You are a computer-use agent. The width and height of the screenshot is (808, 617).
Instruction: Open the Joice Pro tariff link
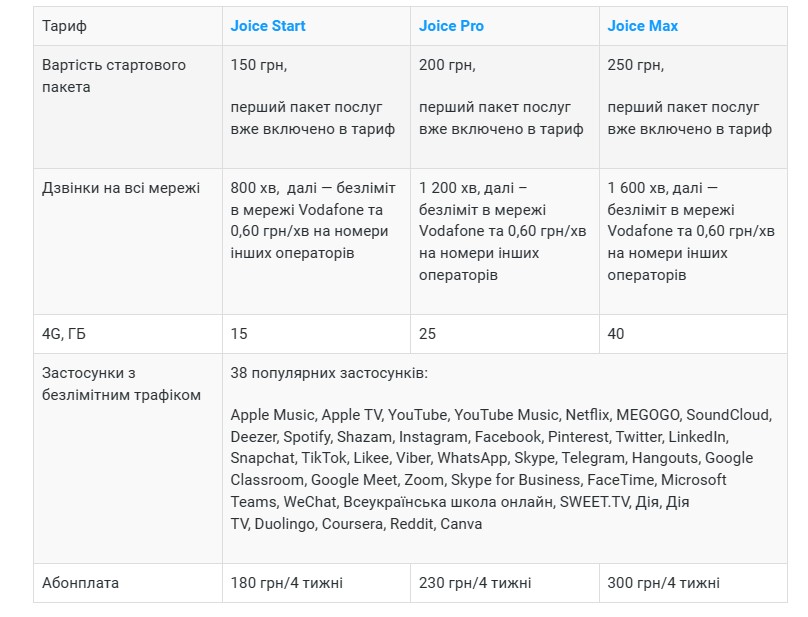coord(451,26)
